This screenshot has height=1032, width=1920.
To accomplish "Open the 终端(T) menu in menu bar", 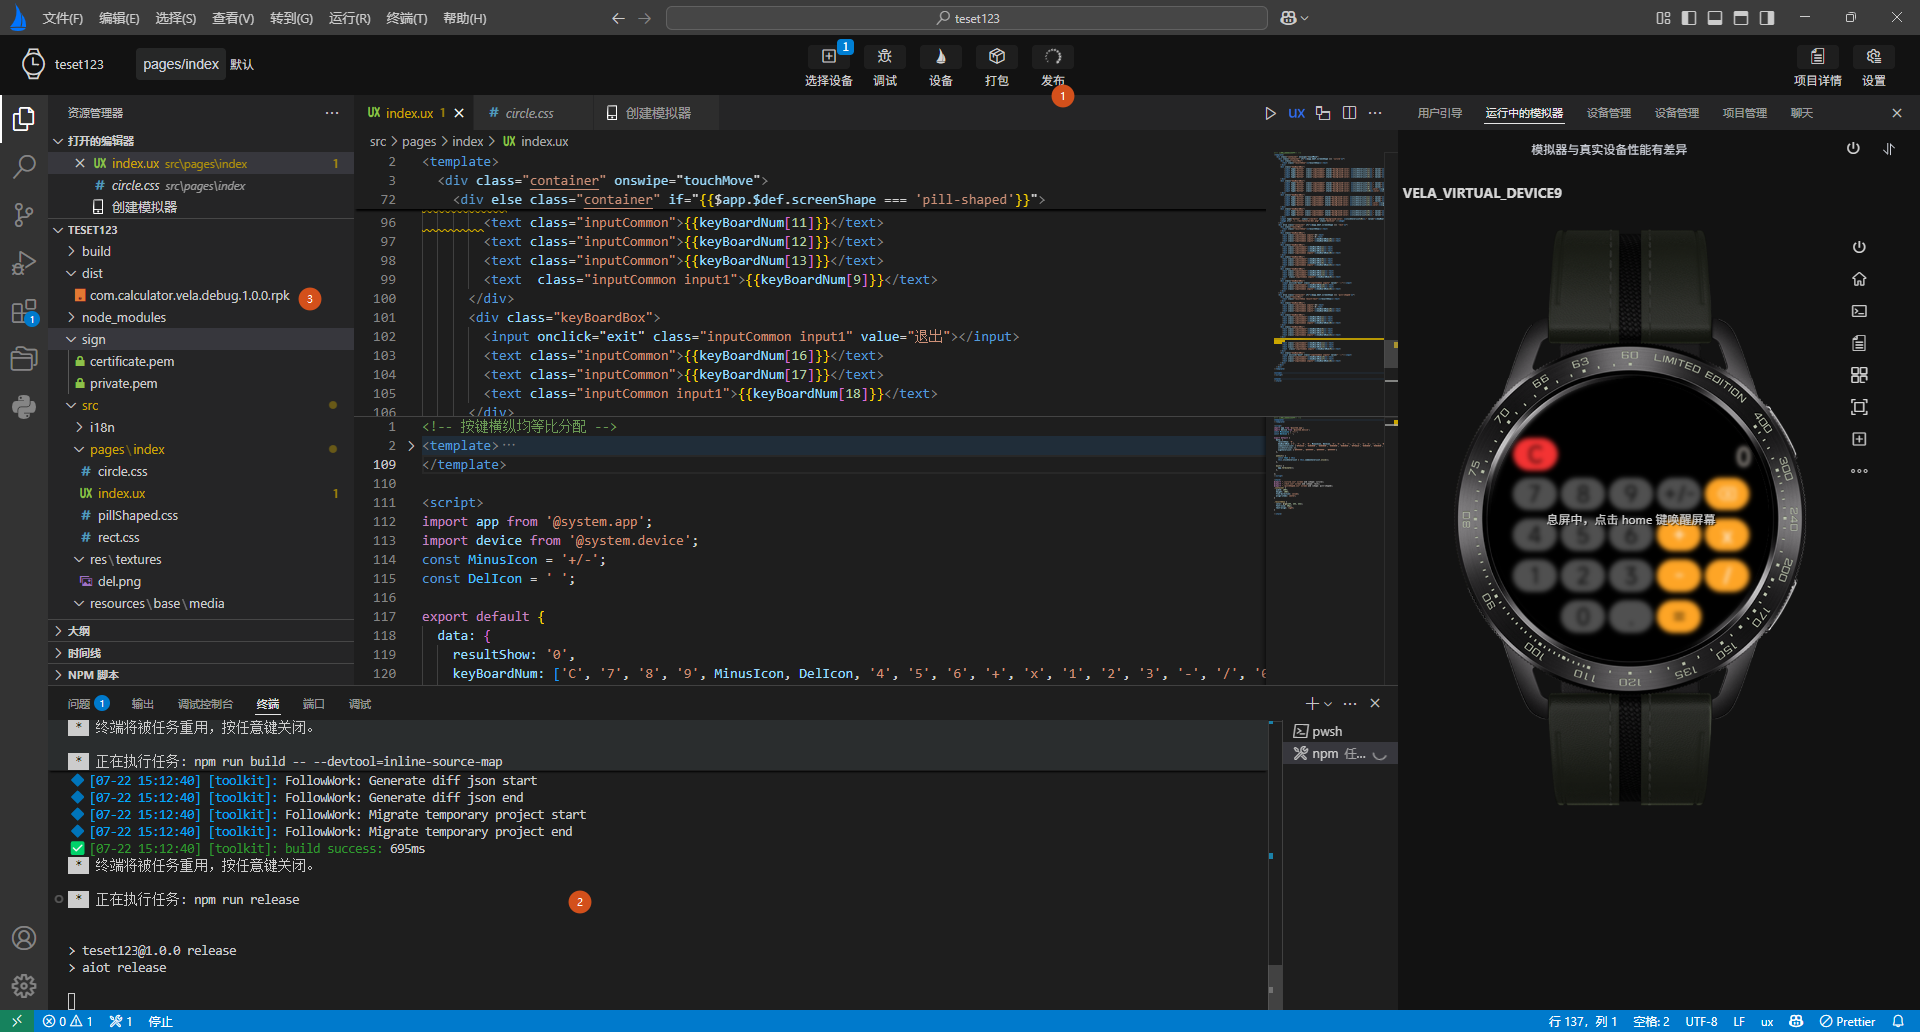I will click(406, 18).
